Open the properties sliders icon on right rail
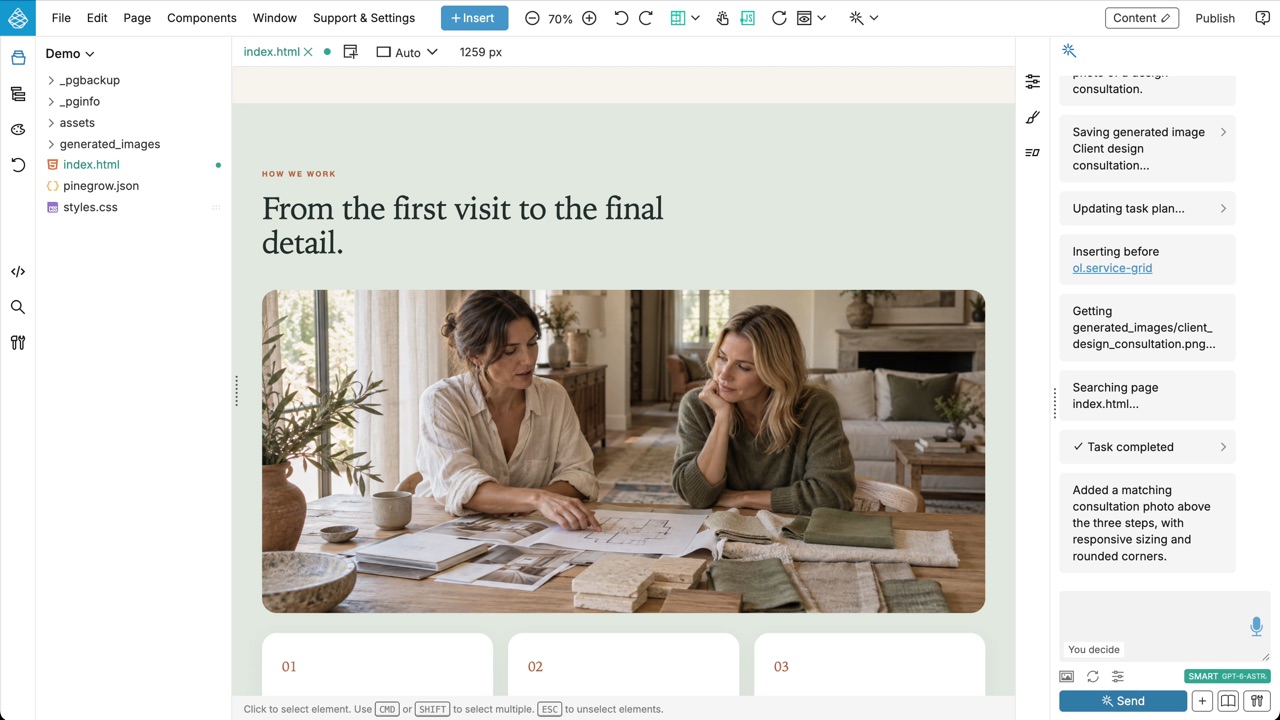The height and width of the screenshot is (720, 1280). [x=1033, y=81]
